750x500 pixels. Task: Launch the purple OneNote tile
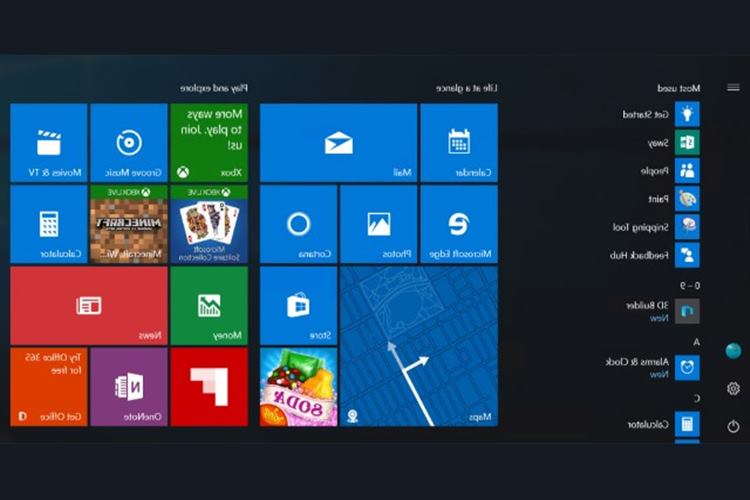coord(129,387)
